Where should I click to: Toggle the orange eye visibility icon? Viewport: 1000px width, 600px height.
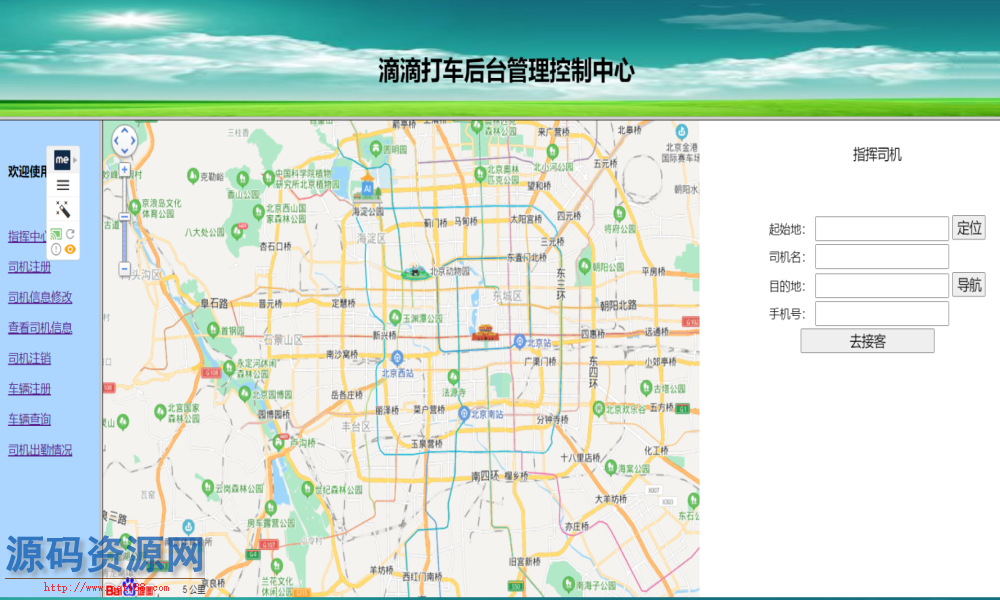(x=70, y=249)
